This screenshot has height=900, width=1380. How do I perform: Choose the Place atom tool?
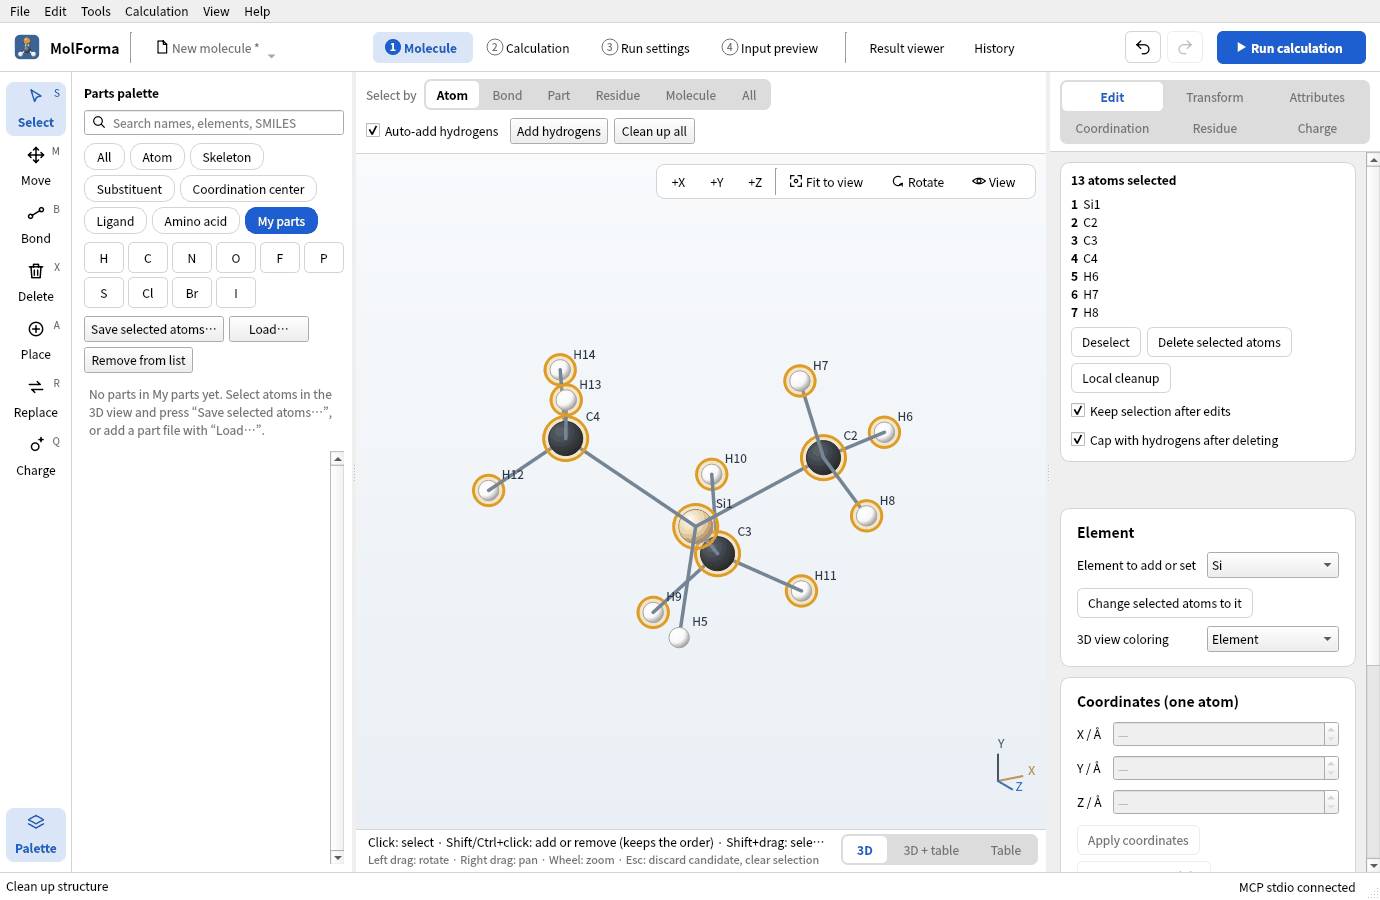tap(36, 341)
